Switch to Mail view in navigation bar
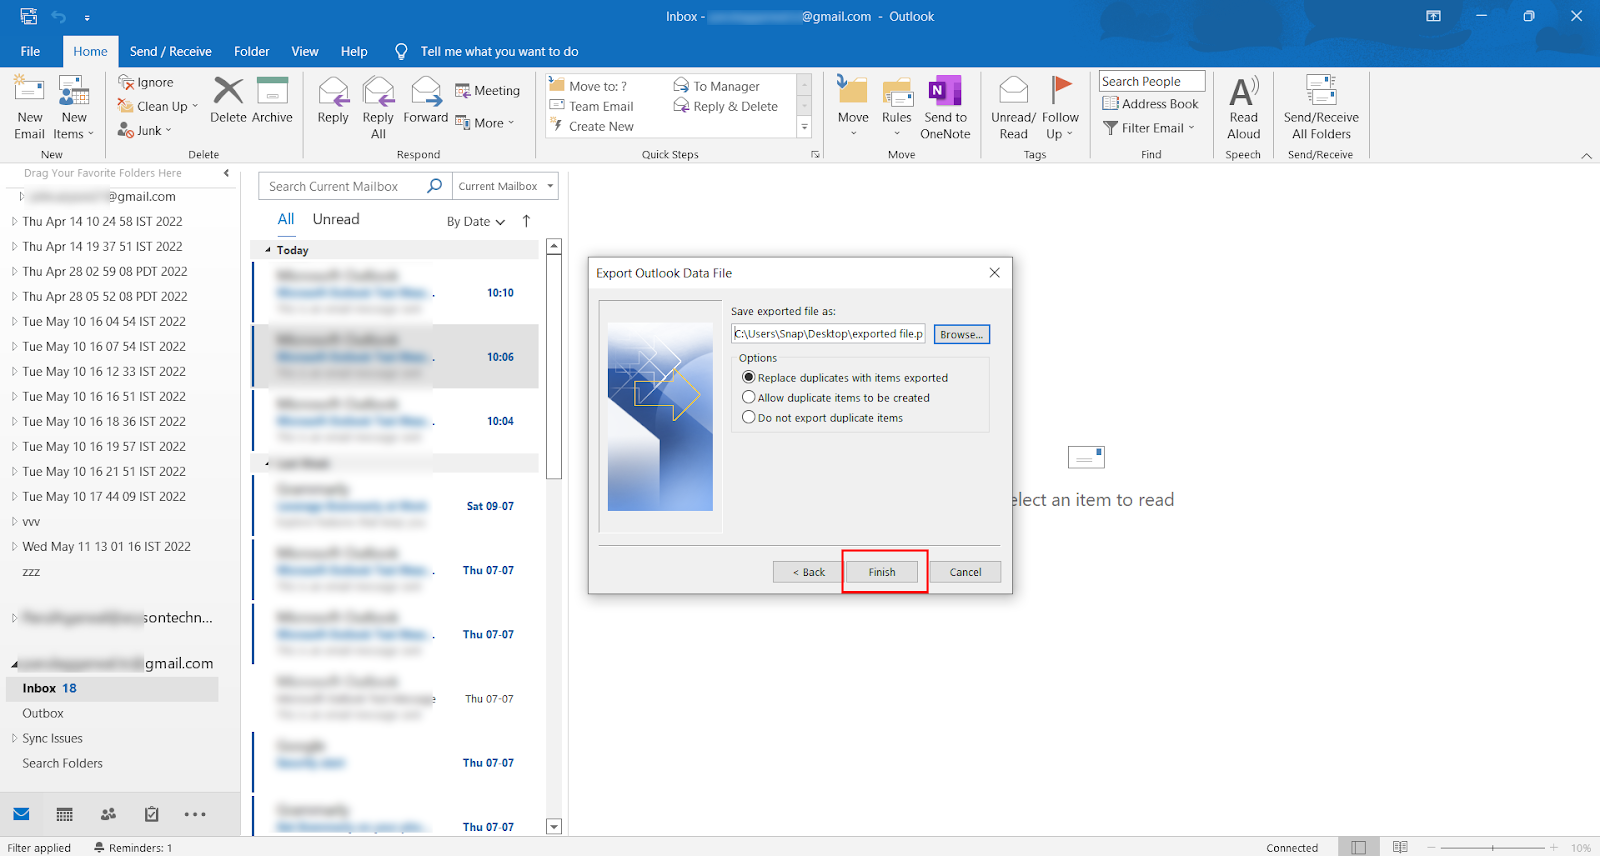Viewport: 1600px width, 856px height. [x=21, y=814]
